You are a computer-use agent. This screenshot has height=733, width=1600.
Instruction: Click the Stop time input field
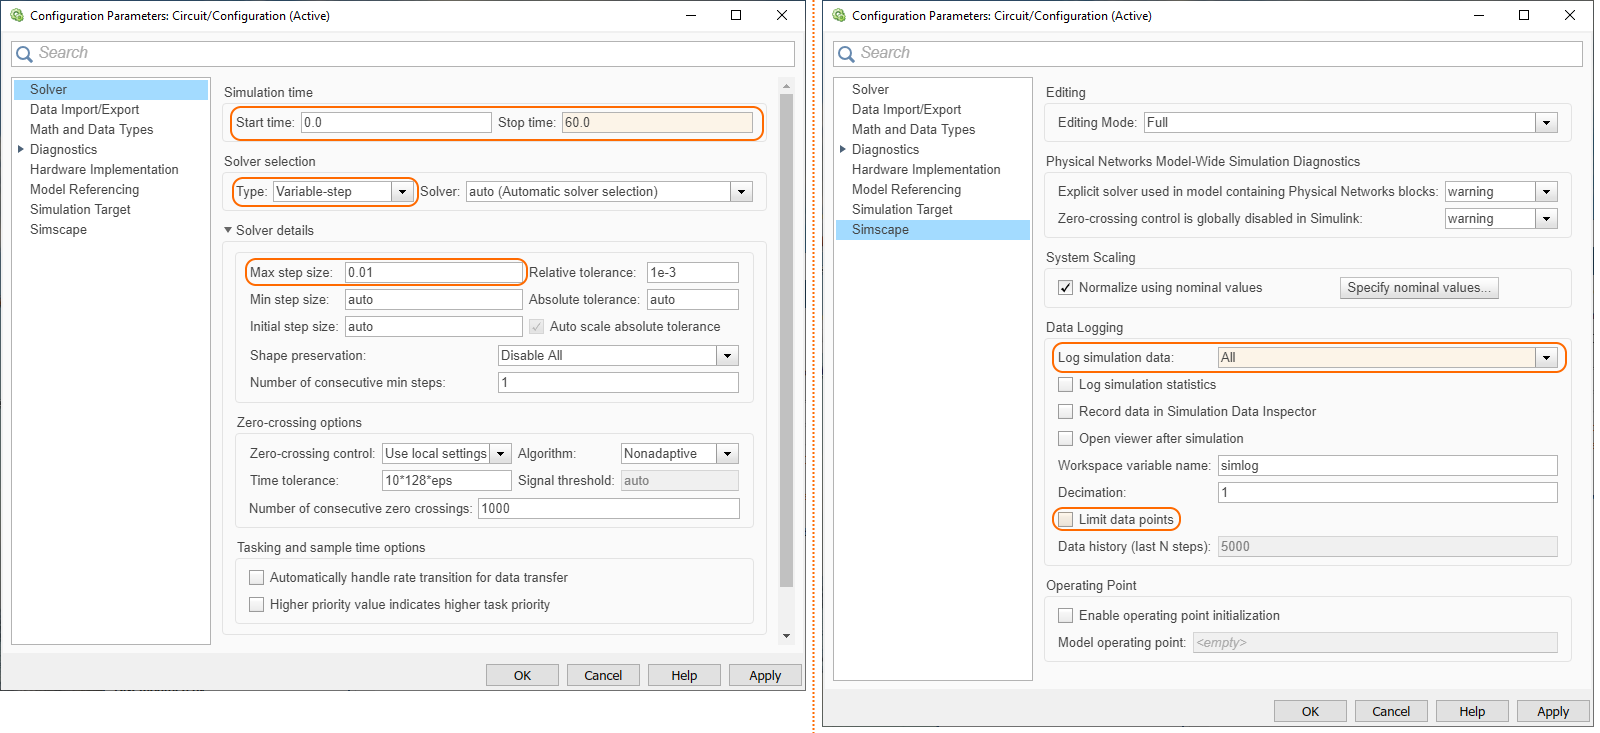tap(656, 123)
